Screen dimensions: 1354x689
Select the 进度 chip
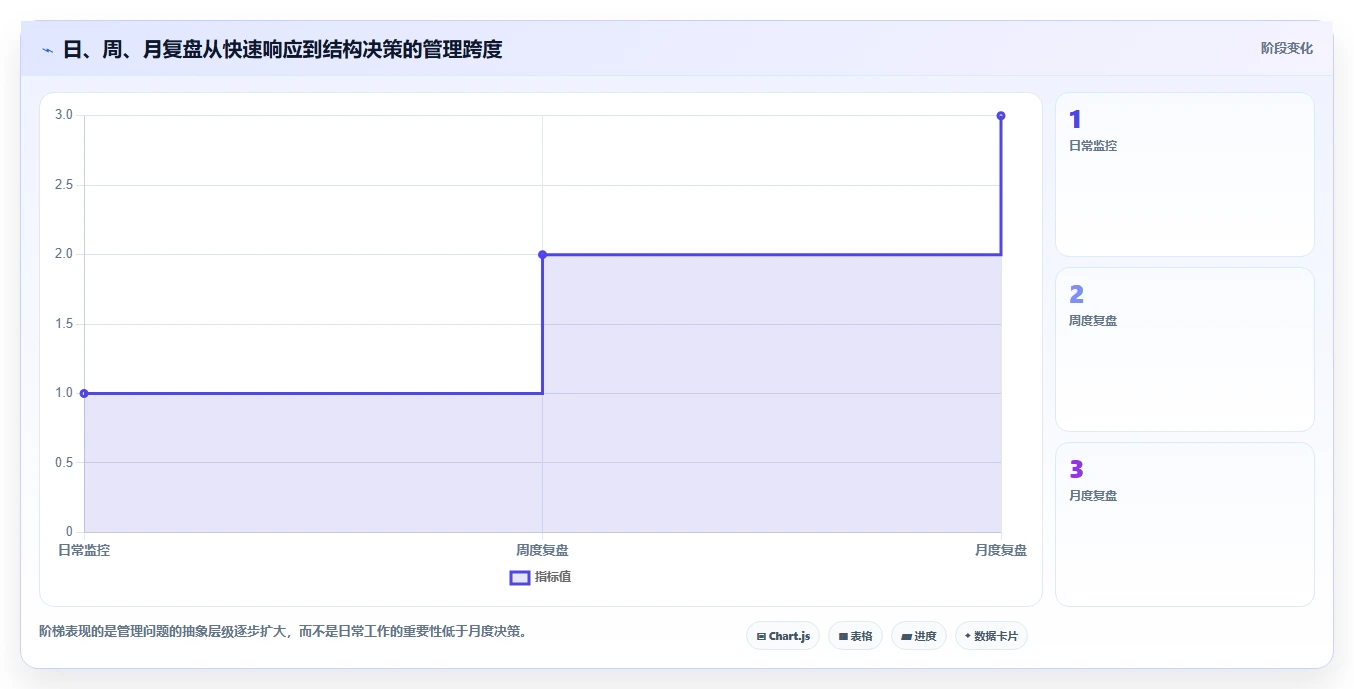[x=918, y=636]
